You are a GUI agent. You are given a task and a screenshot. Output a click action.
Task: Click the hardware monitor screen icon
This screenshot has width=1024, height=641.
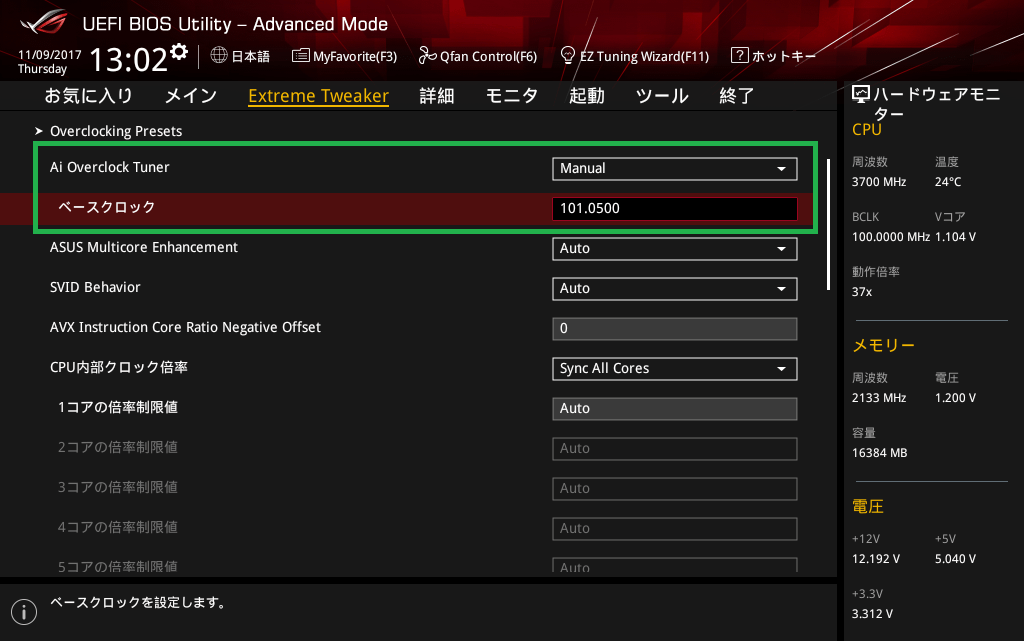coord(861,95)
